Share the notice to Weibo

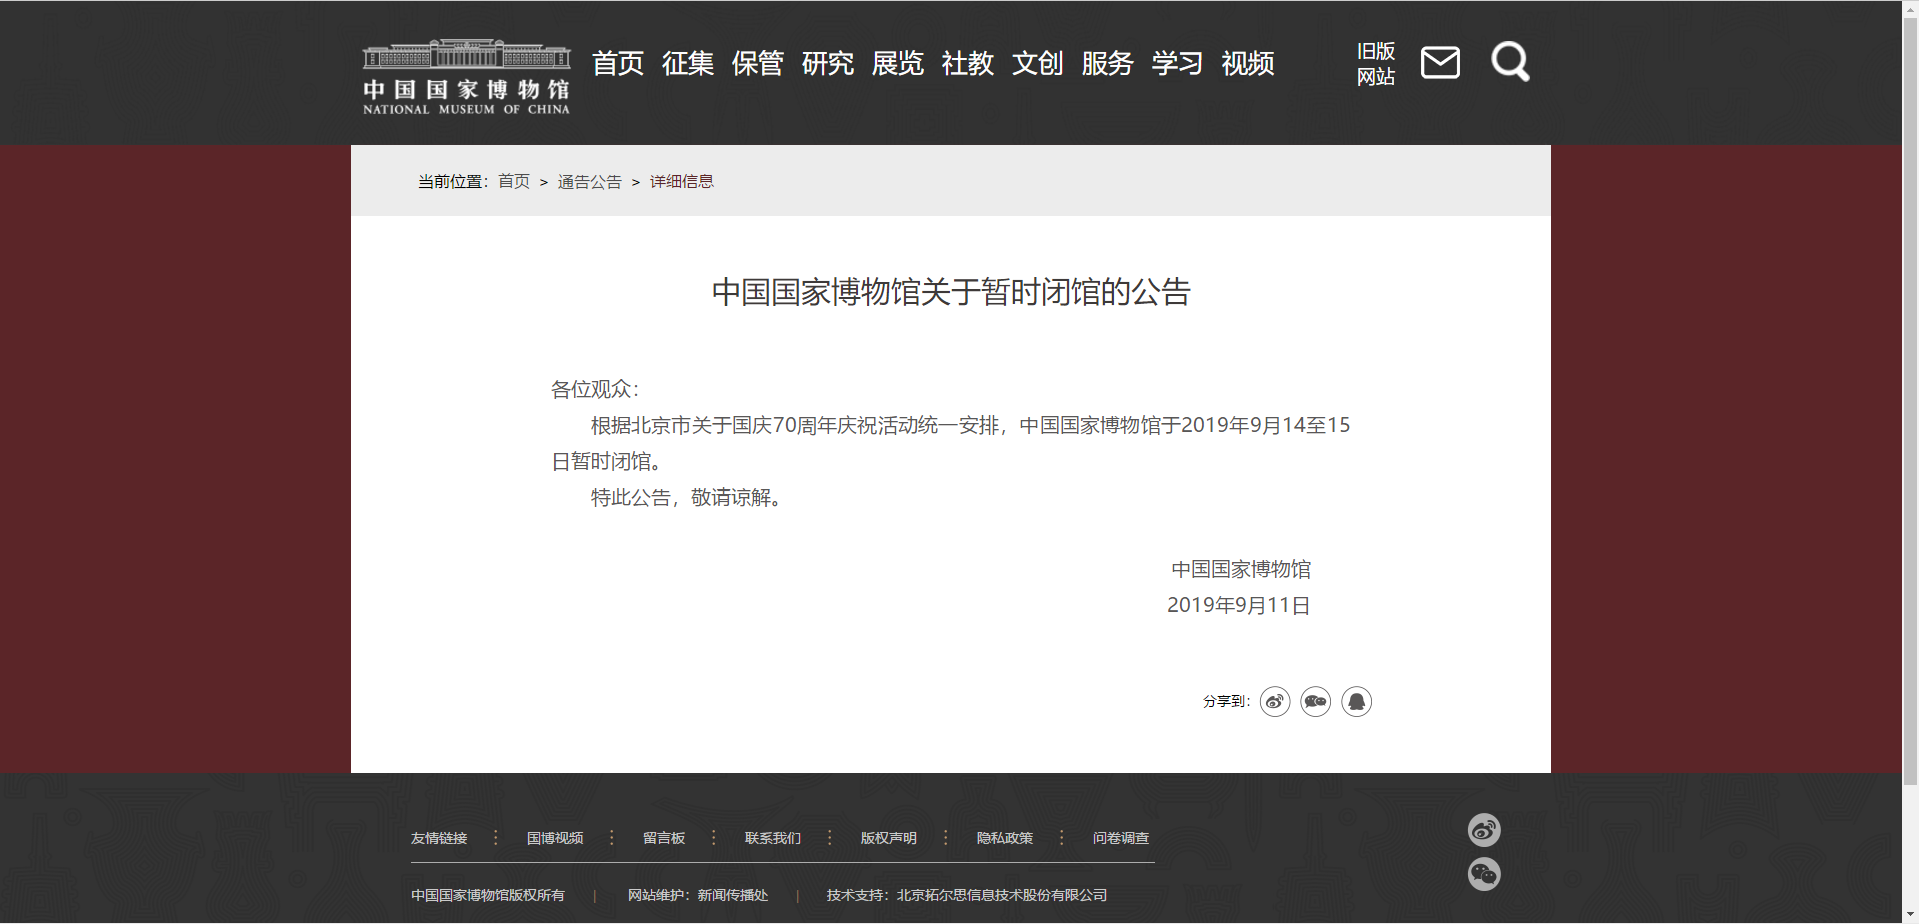(x=1275, y=702)
